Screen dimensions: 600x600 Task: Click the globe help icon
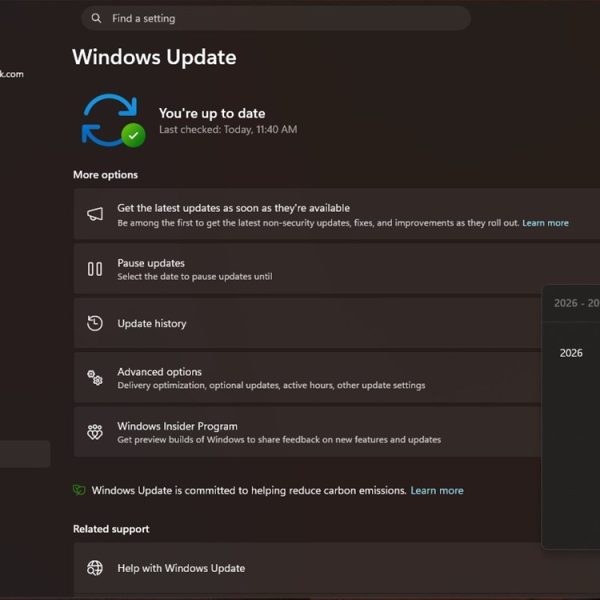pos(95,568)
